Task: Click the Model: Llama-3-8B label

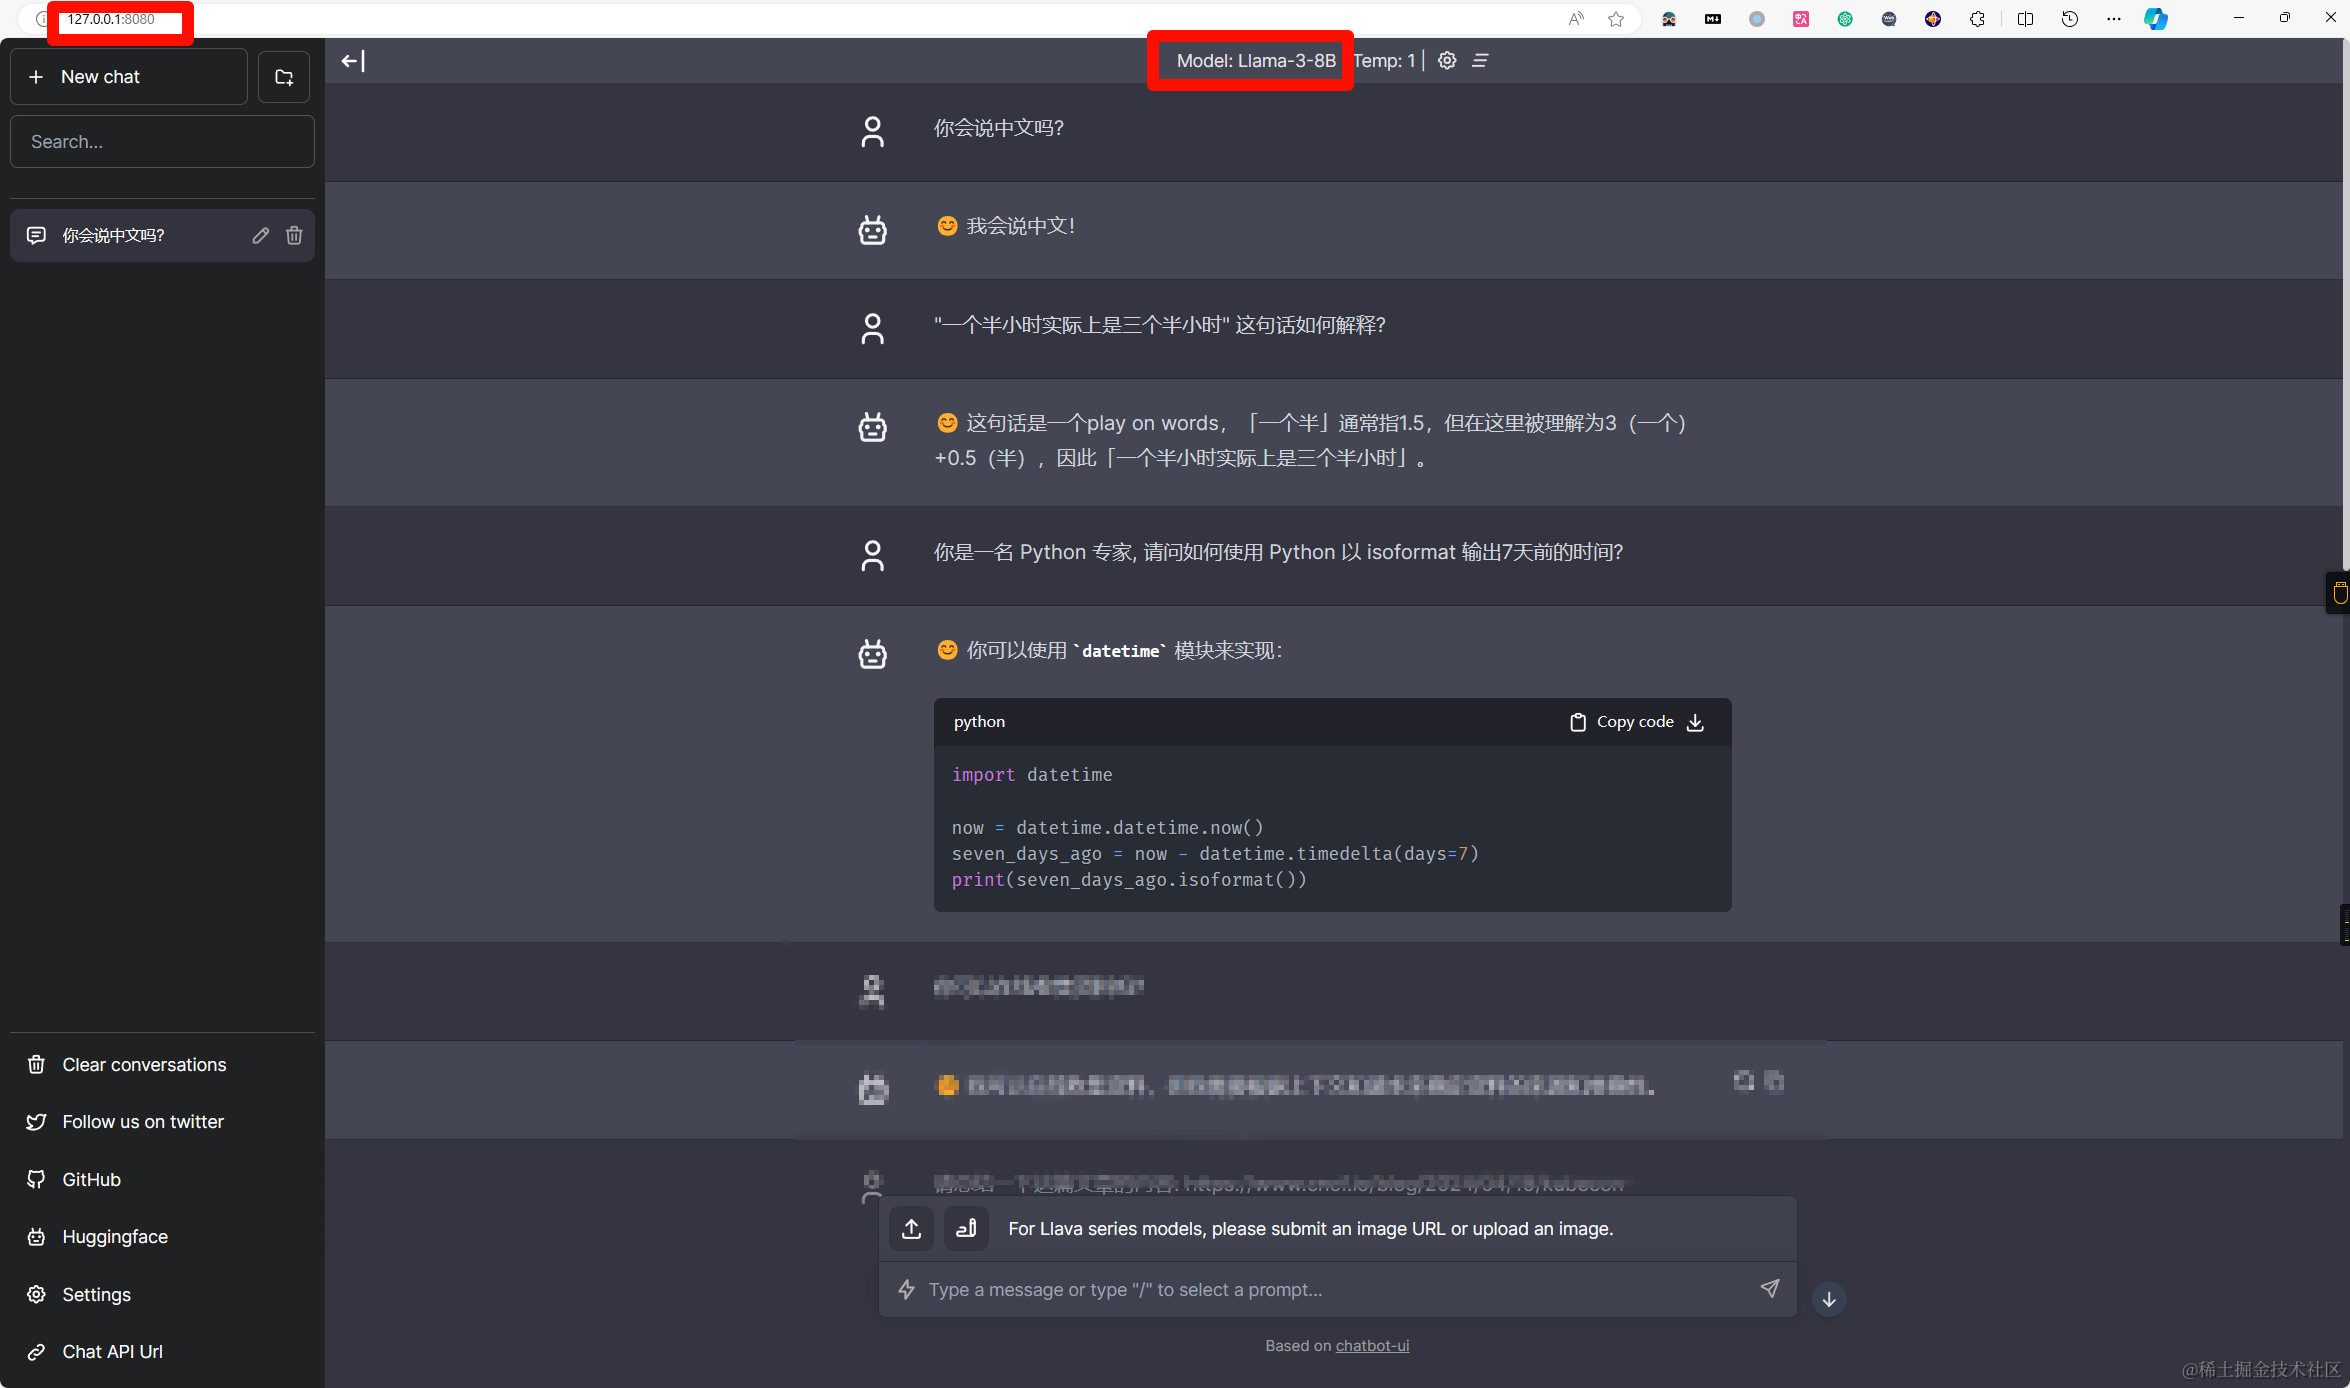Action: 1256,61
